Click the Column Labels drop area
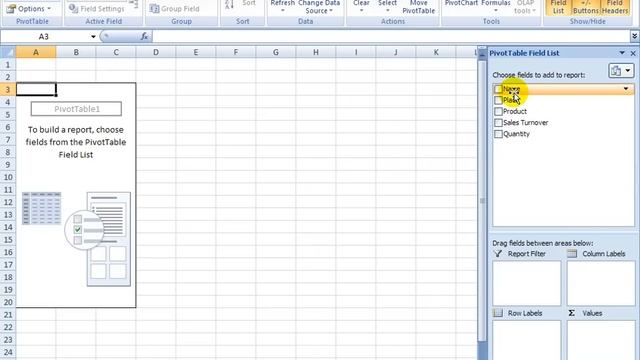Image resolution: width=640 pixels, height=360 pixels. pyautogui.click(x=601, y=283)
